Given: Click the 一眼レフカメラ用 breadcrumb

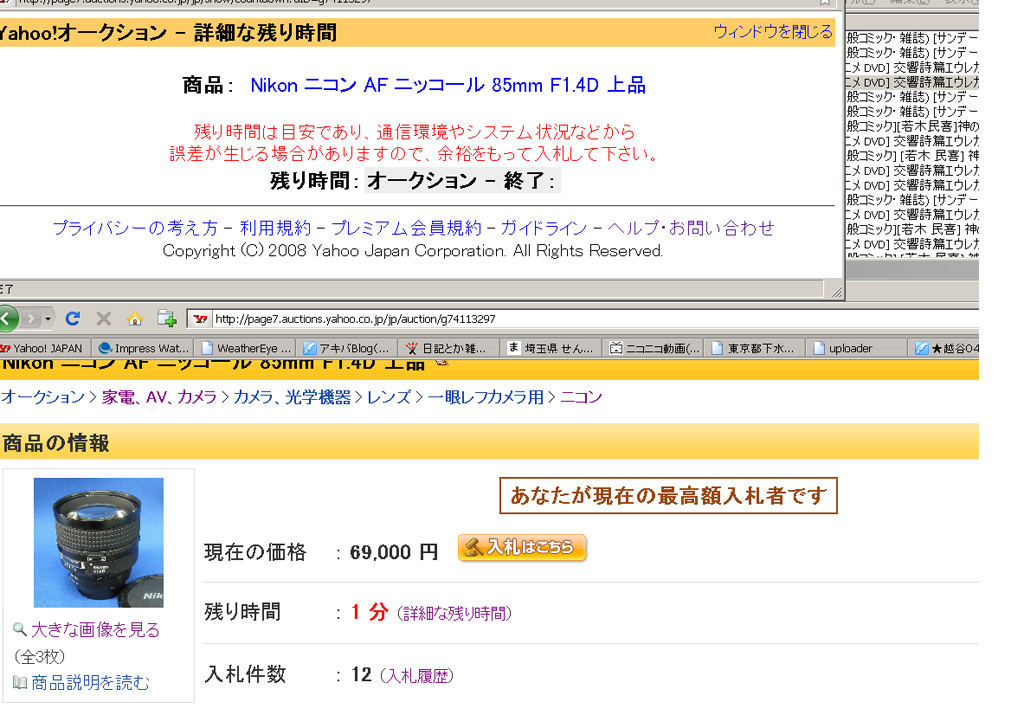Looking at the screenshot, I should (485, 397).
